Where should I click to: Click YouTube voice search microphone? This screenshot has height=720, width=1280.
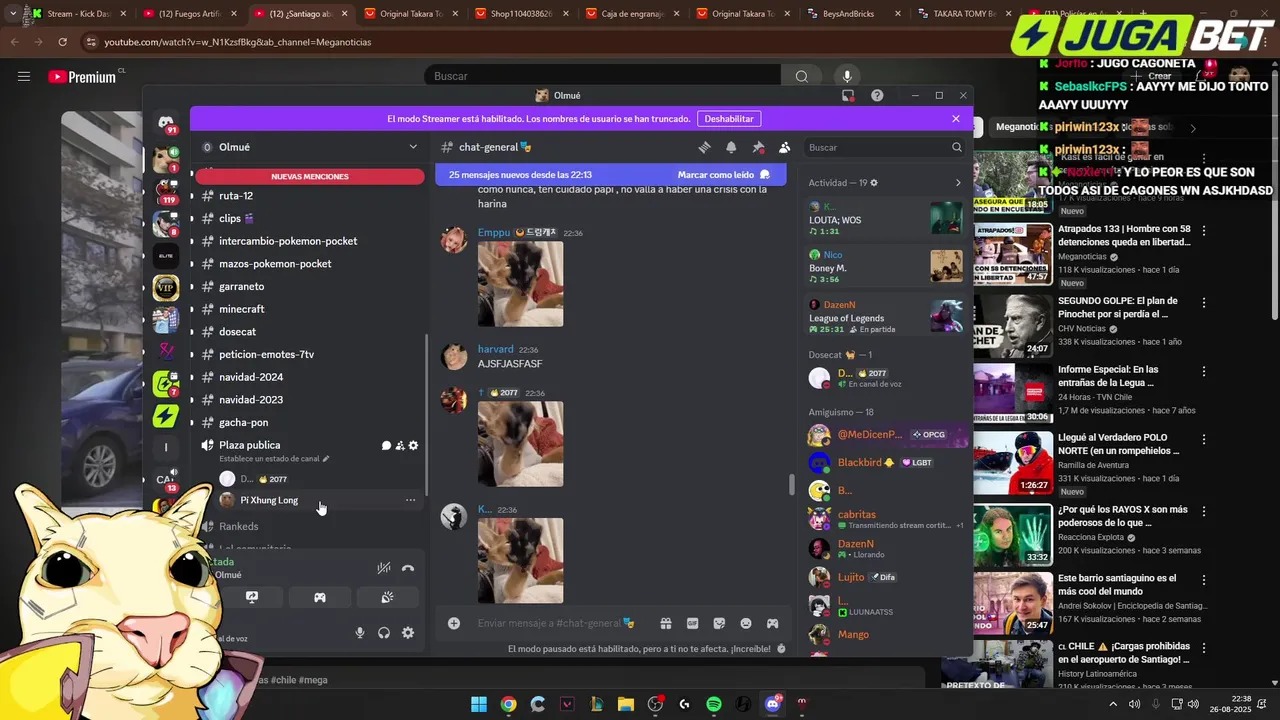coord(847,76)
